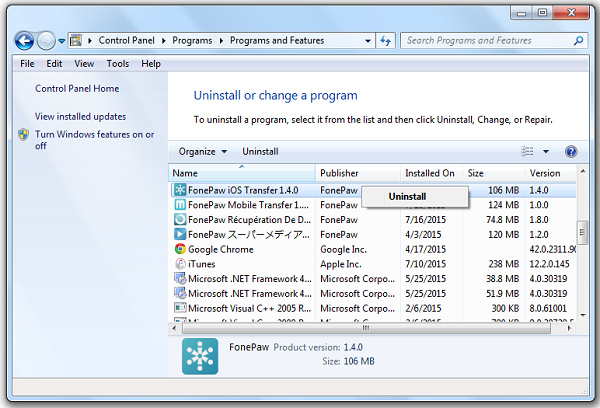Choose Uninstall in the context menu
The height and width of the screenshot is (408, 600).
415,197
